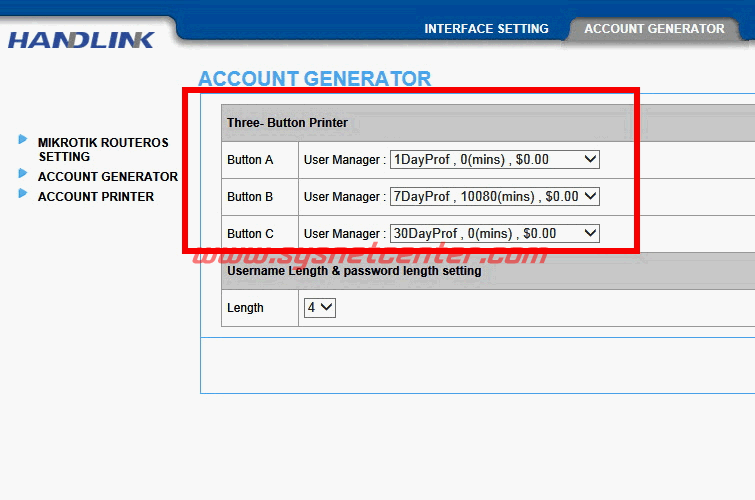Click the Button C row label
Viewport: 755px width, 500px height.
coord(250,234)
